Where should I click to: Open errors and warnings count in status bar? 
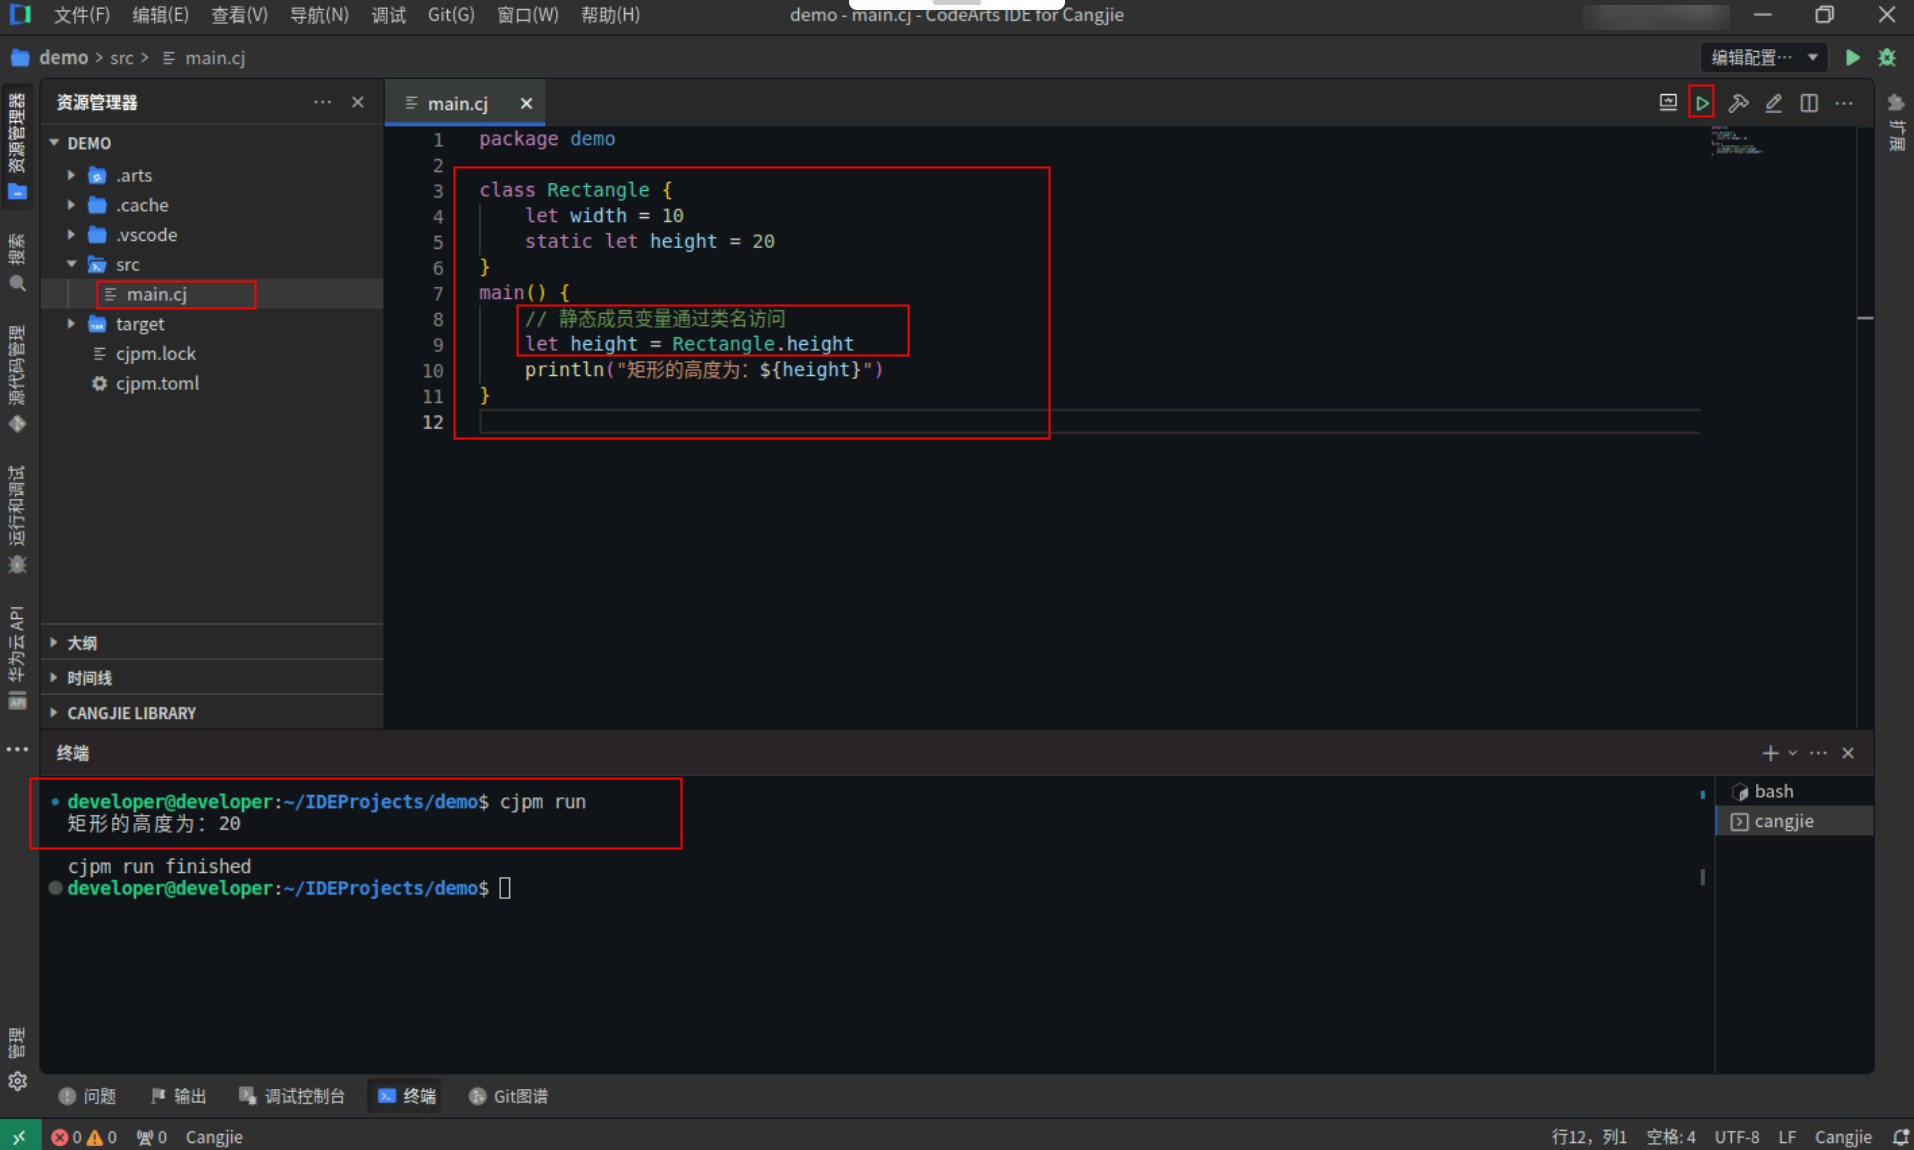point(84,1137)
